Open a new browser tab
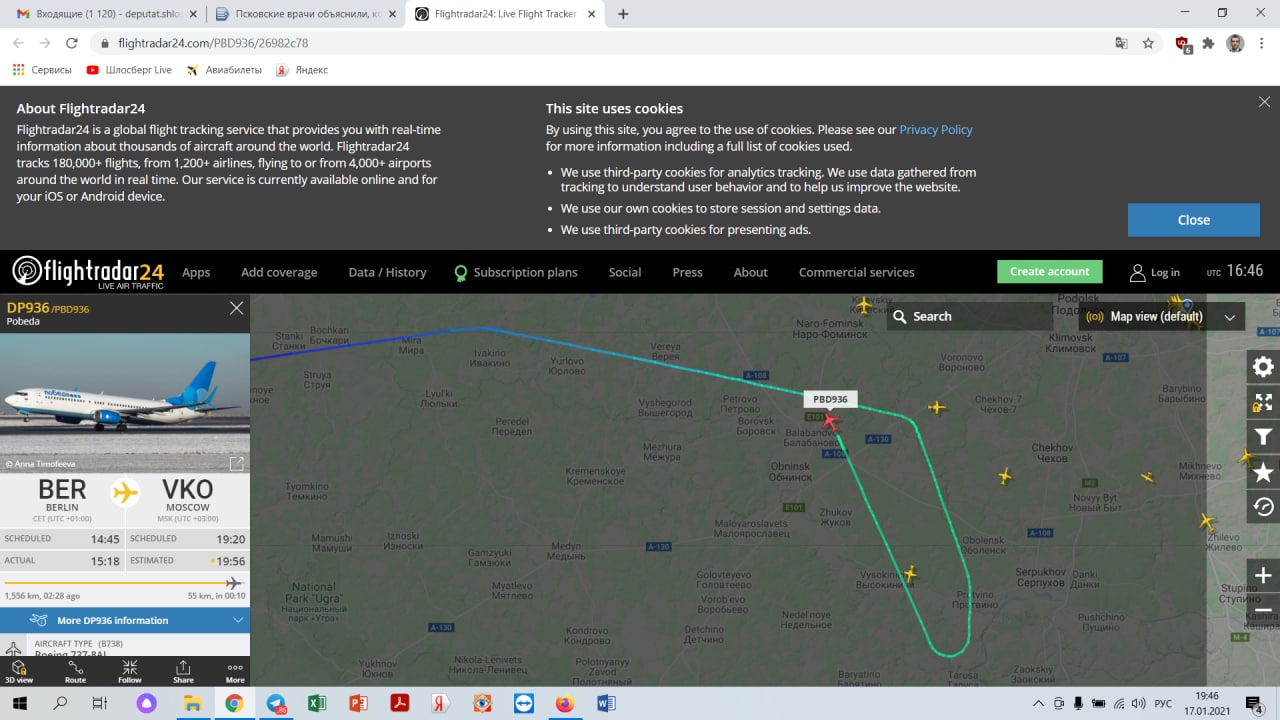Image resolution: width=1280 pixels, height=720 pixels. (623, 14)
